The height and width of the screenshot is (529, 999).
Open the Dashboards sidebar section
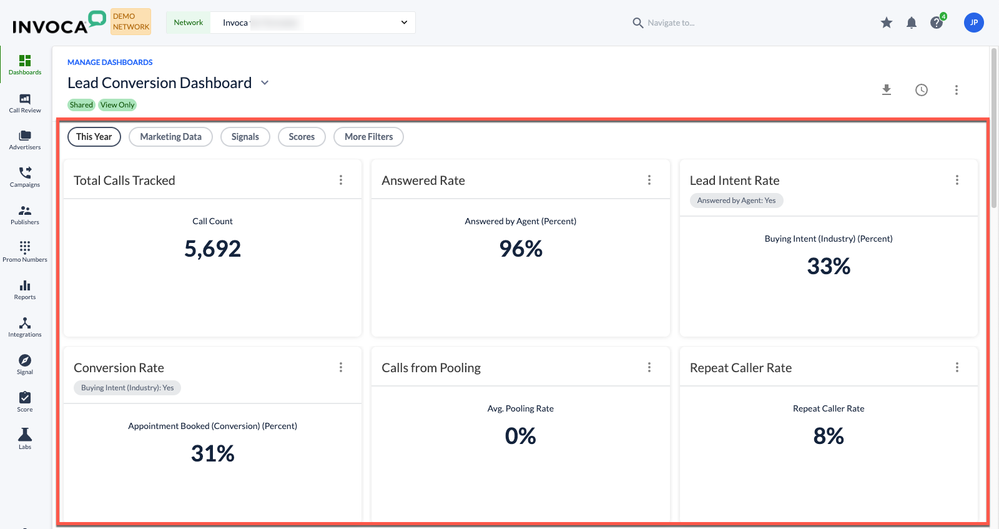(25, 64)
